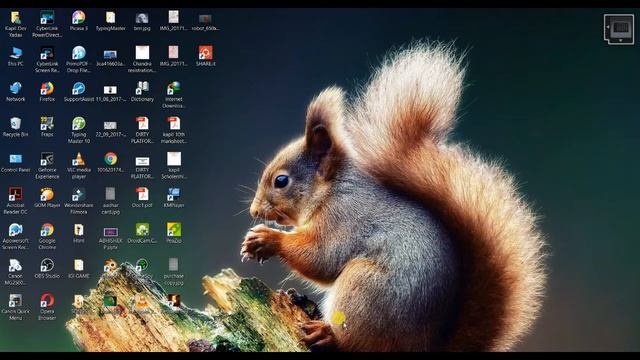Select the ABHISHEK P.pptx file
The width and height of the screenshot is (640, 360).
point(111,237)
